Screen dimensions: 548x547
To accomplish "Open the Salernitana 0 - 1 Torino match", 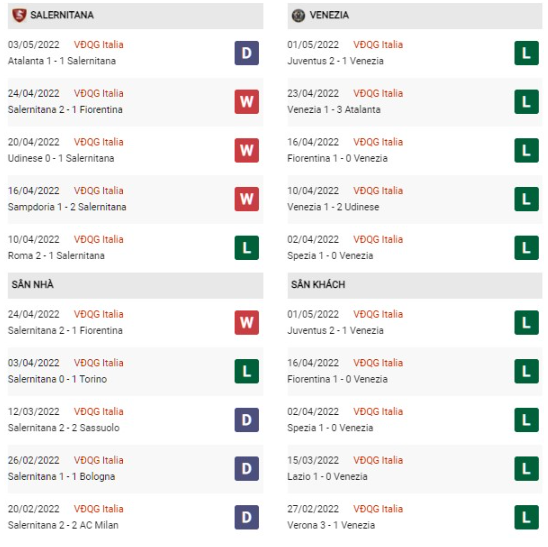I will click(57, 379).
